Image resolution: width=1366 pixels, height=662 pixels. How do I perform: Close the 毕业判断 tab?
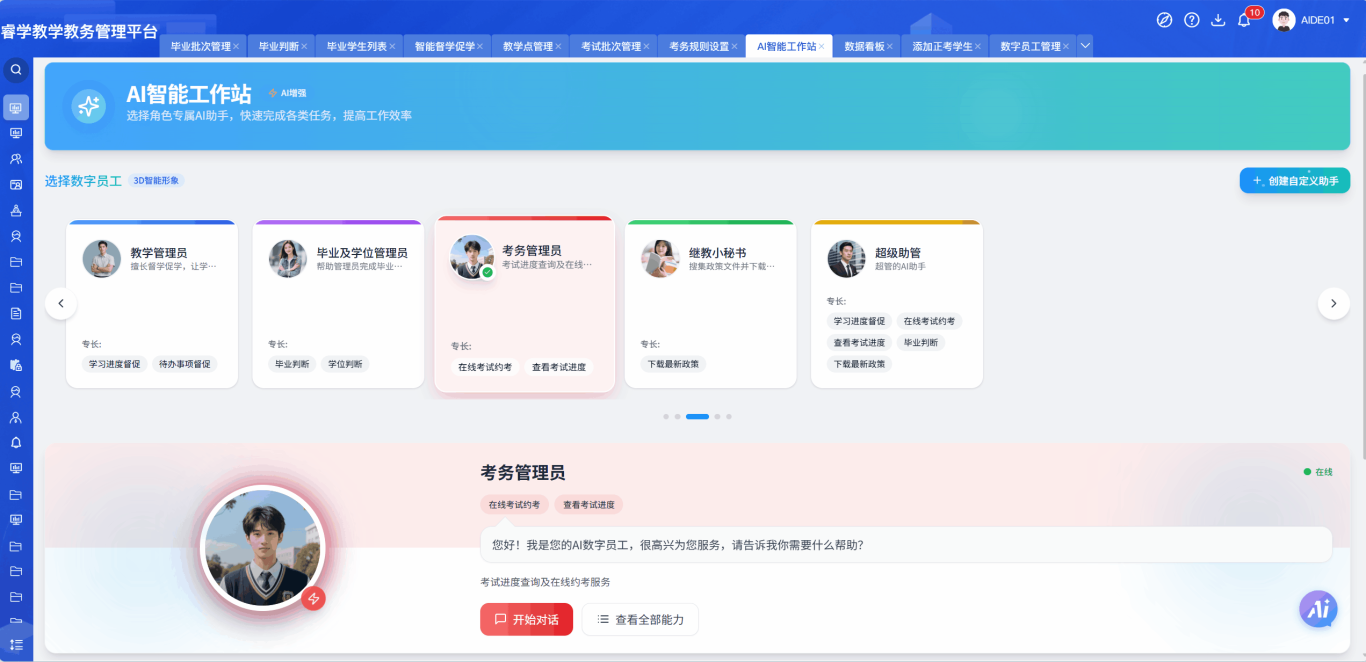point(304,47)
